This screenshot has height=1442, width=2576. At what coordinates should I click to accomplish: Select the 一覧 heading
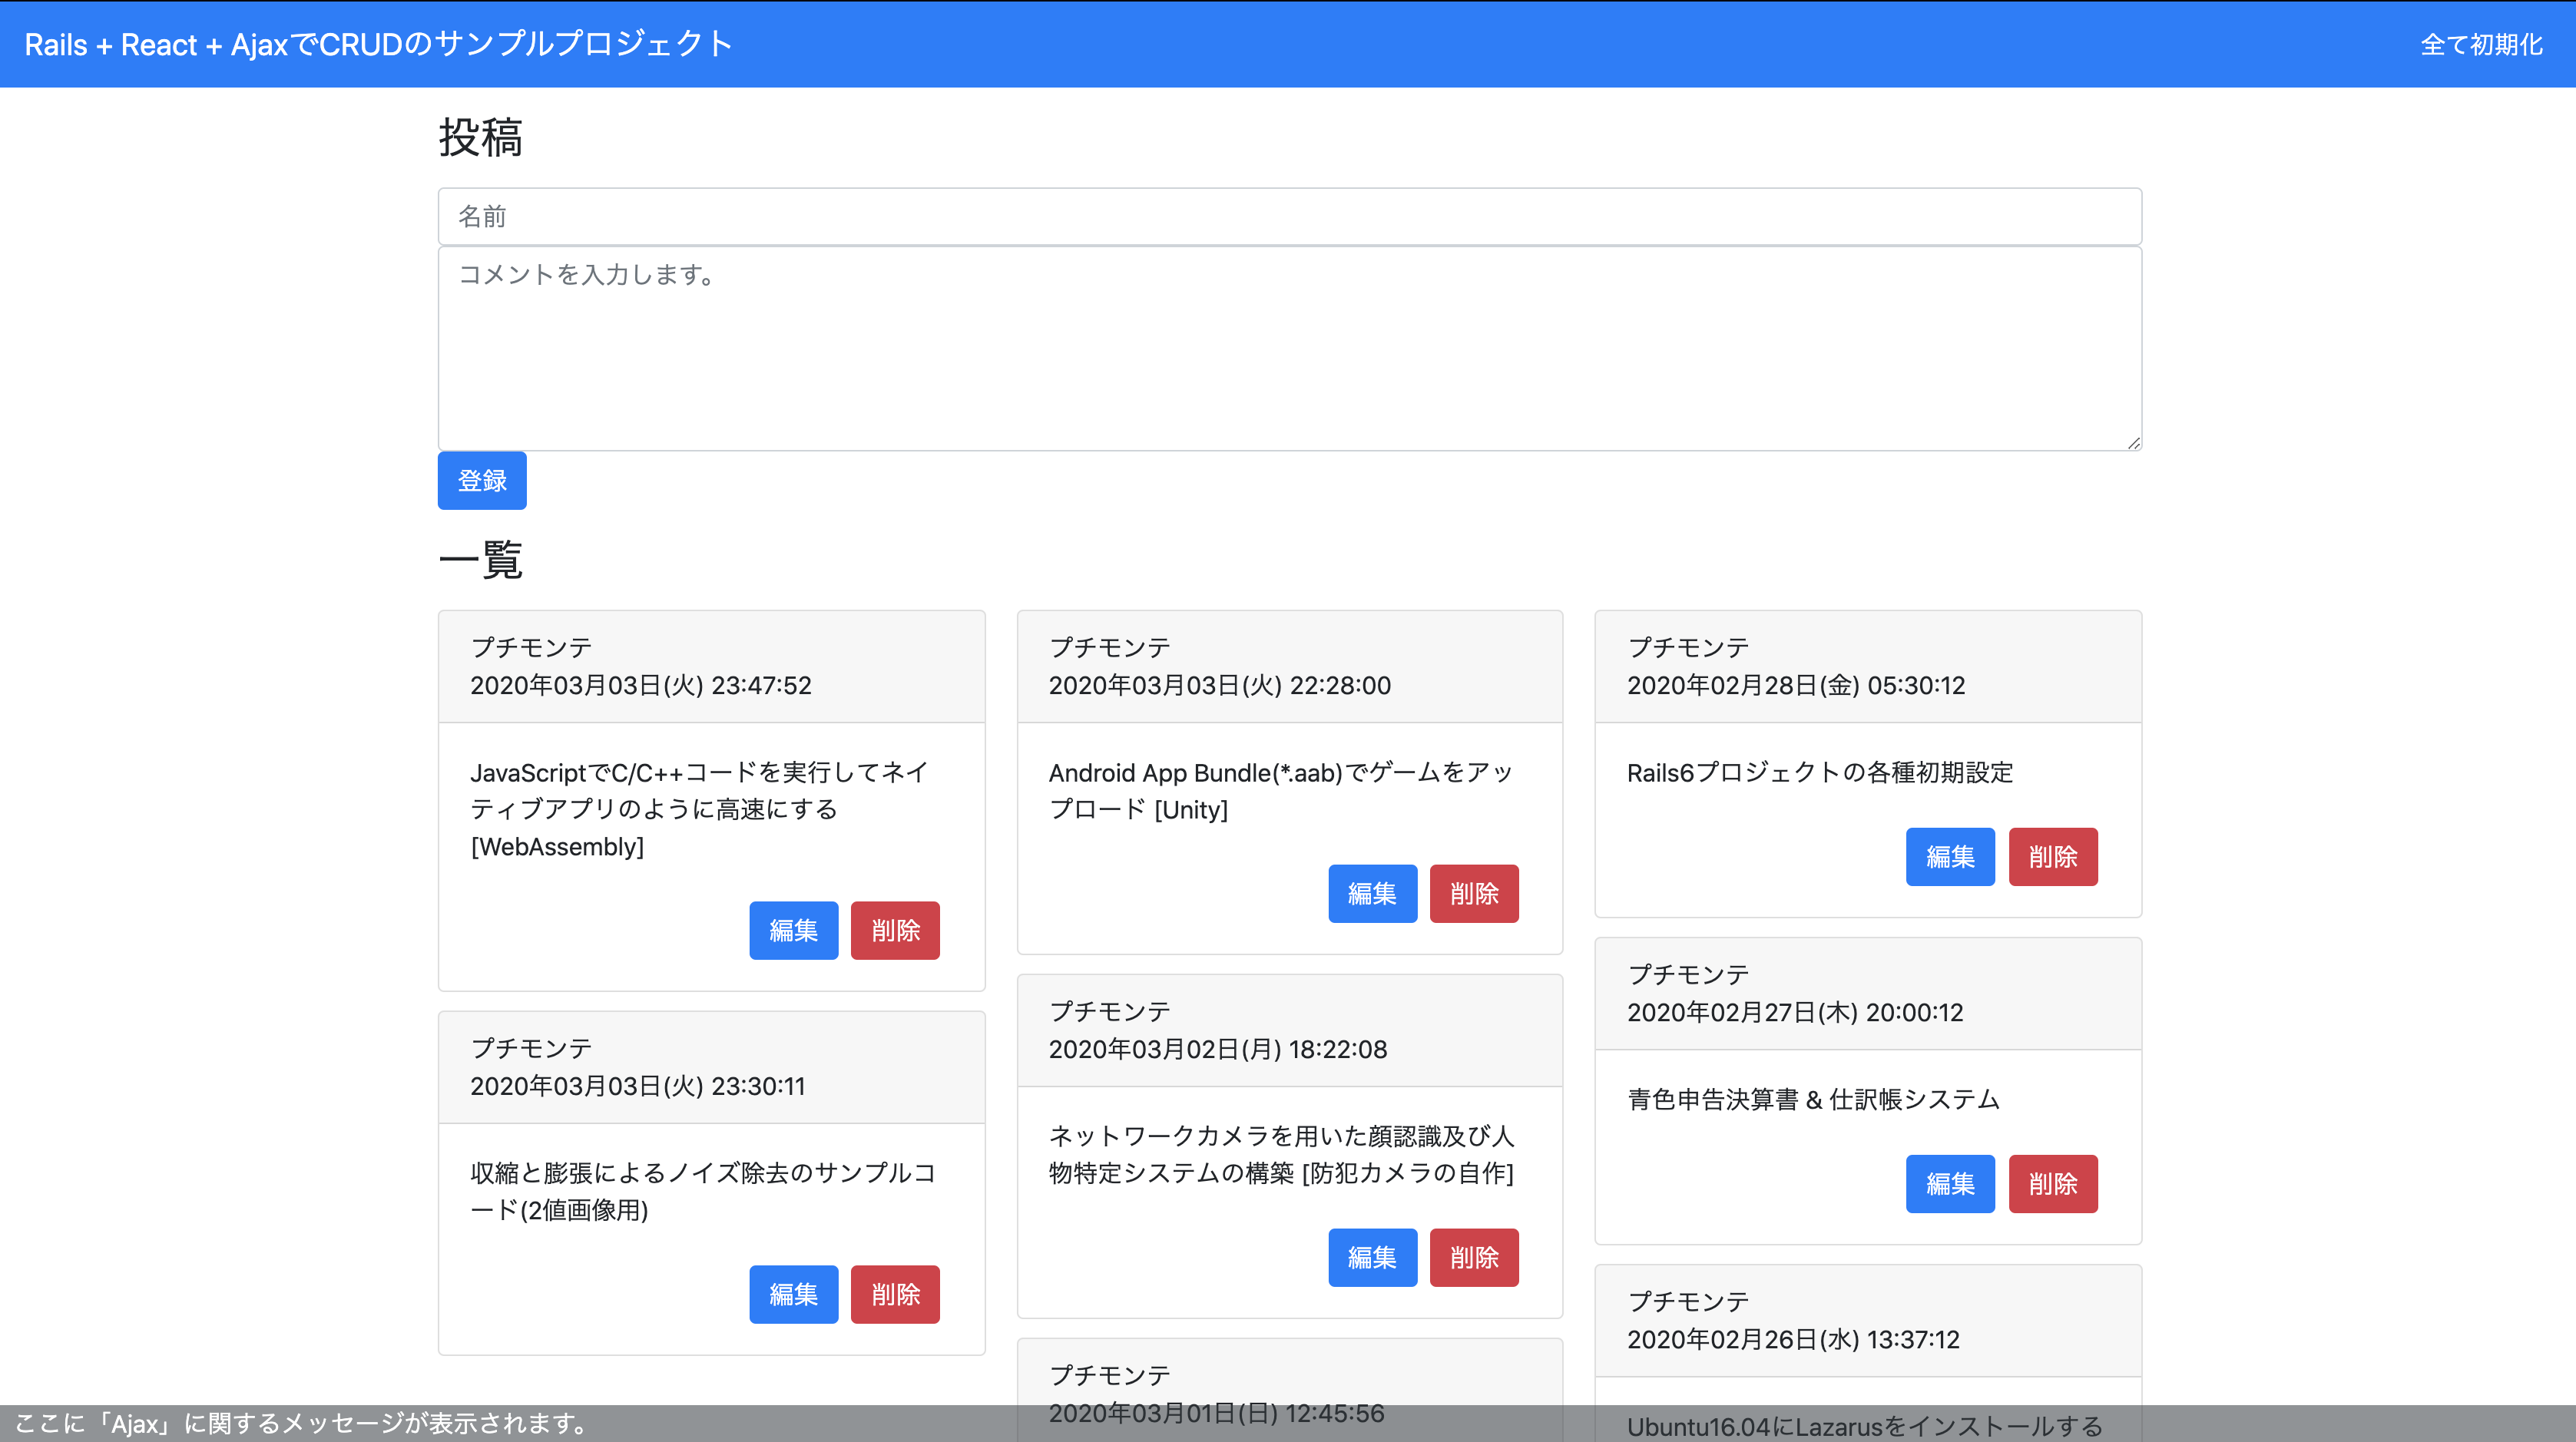point(481,560)
